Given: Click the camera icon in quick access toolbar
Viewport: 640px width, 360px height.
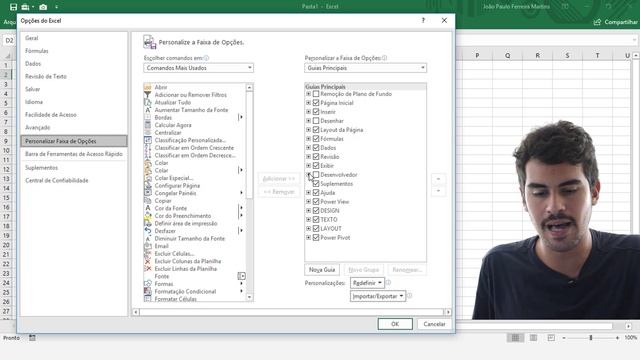Looking at the screenshot, I should (x=43, y=7).
